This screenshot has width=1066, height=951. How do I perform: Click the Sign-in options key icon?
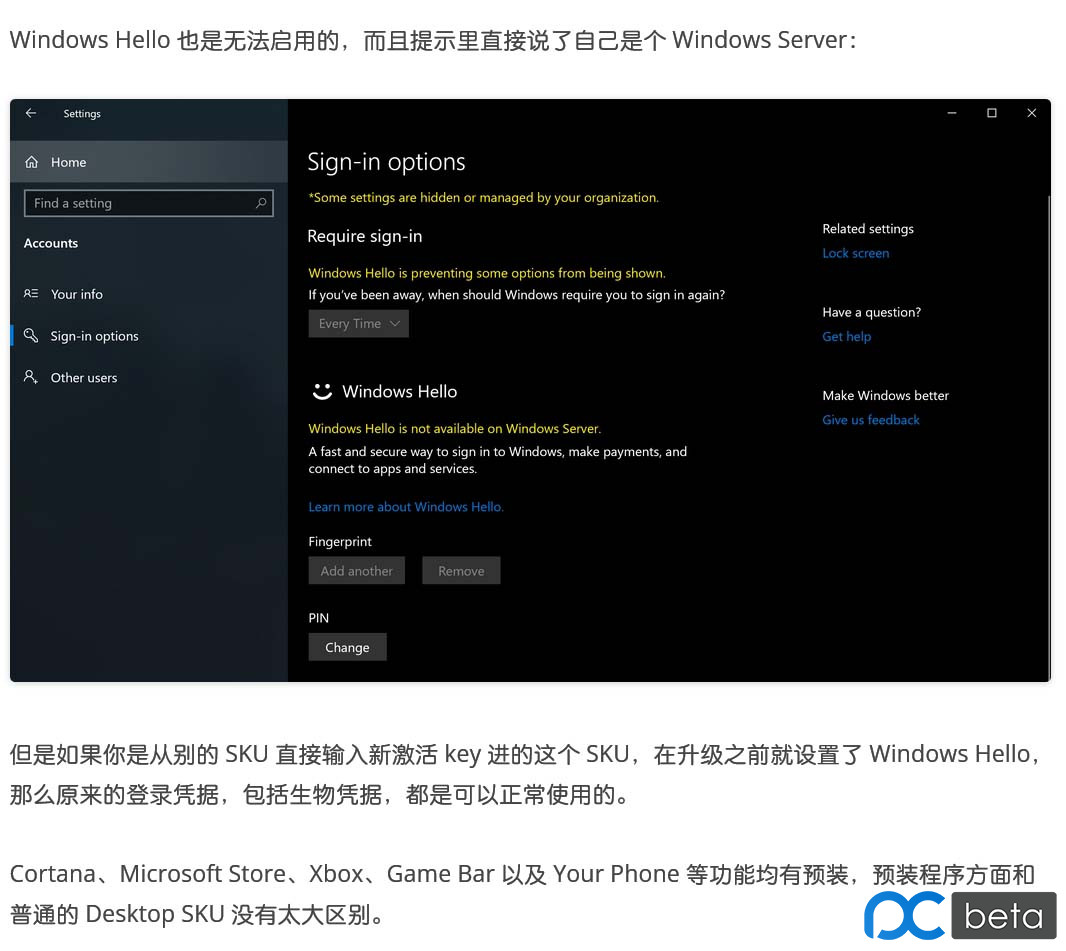coord(31,335)
